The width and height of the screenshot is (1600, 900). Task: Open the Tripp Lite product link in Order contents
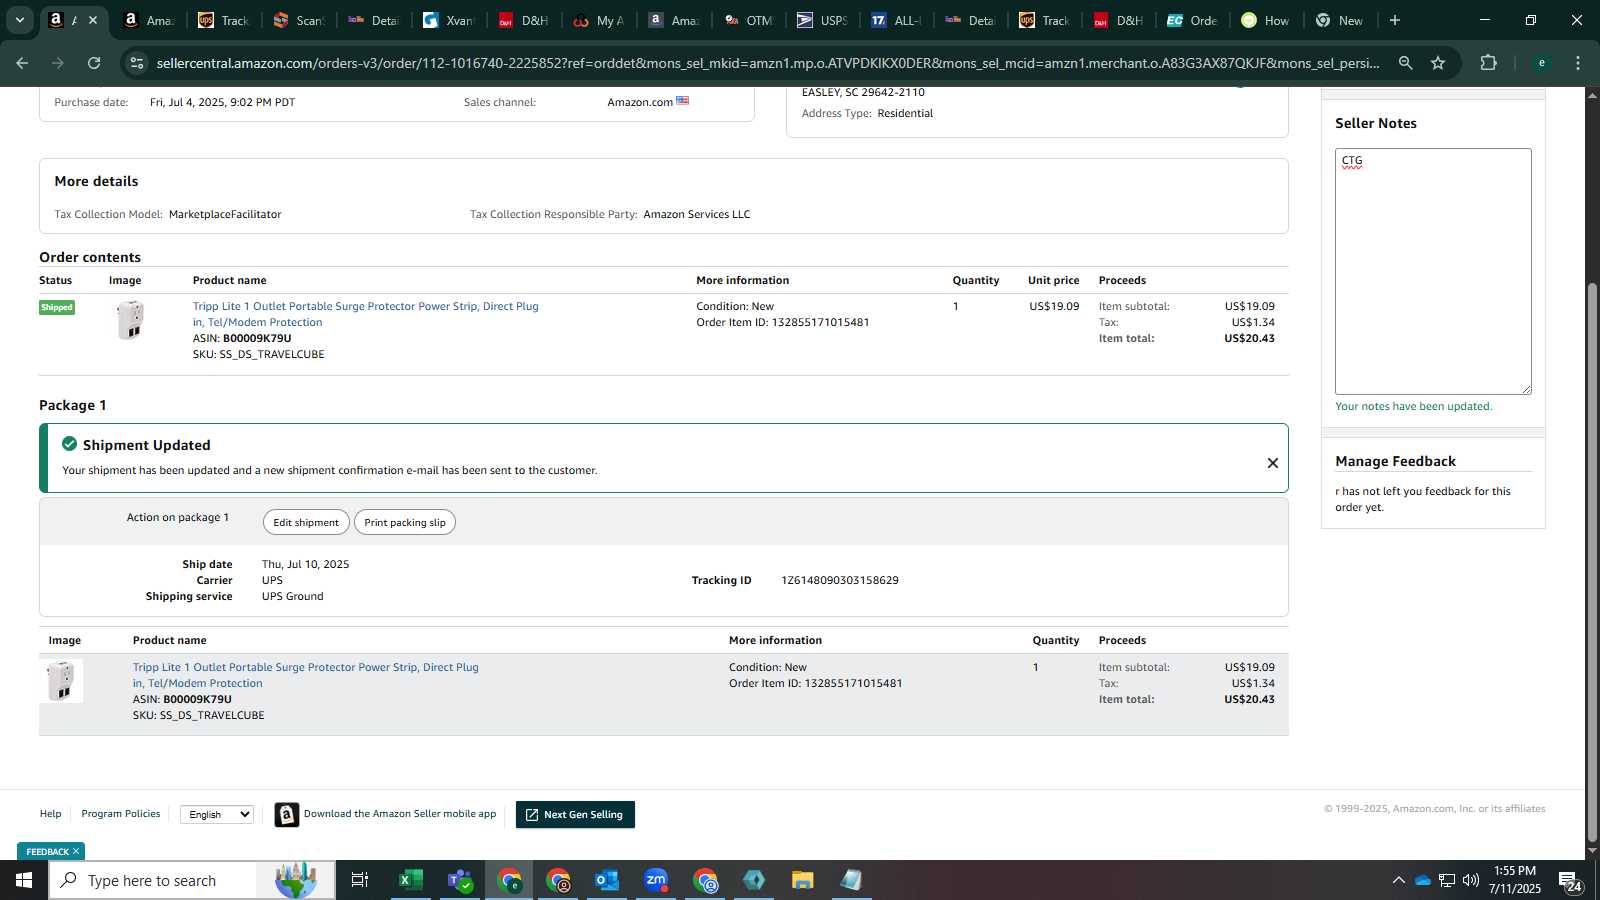tap(365, 314)
